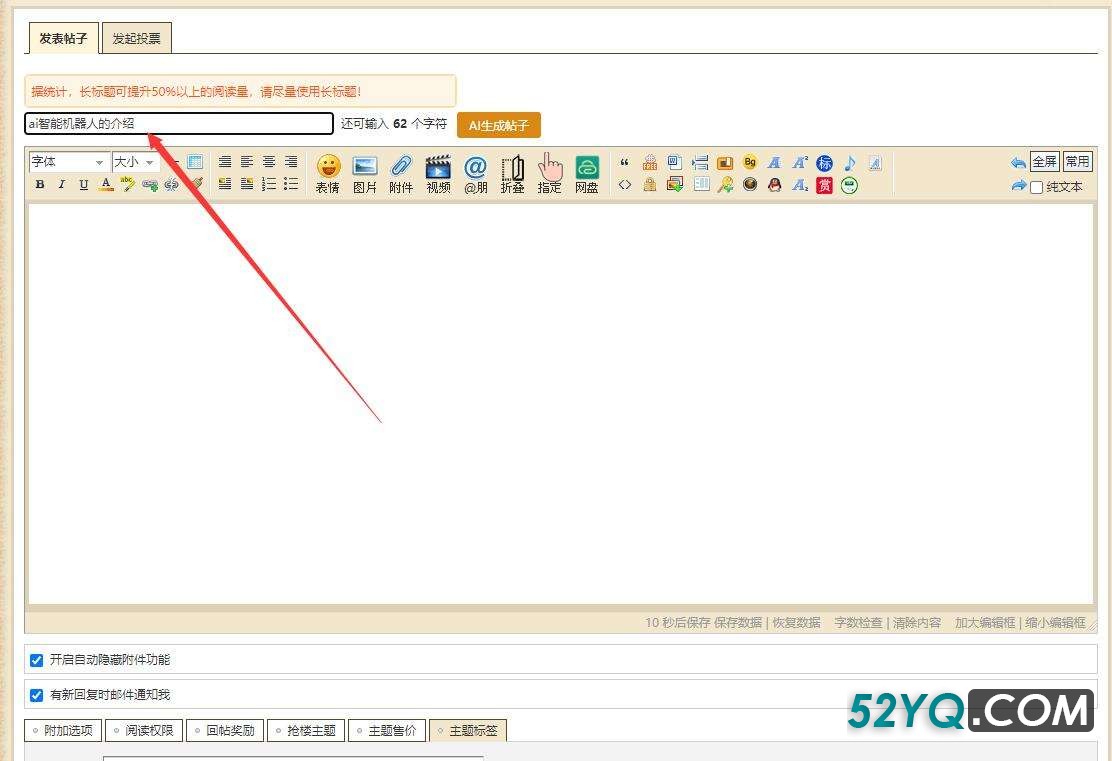Image resolution: width=1112 pixels, height=761 pixels.
Task: Select the 主题售价 tab
Action: 386,731
